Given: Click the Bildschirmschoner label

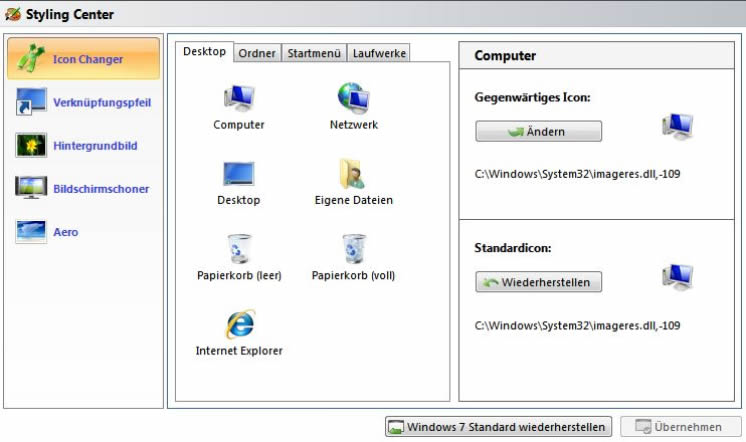Looking at the screenshot, I should pyautogui.click(x=101, y=189).
